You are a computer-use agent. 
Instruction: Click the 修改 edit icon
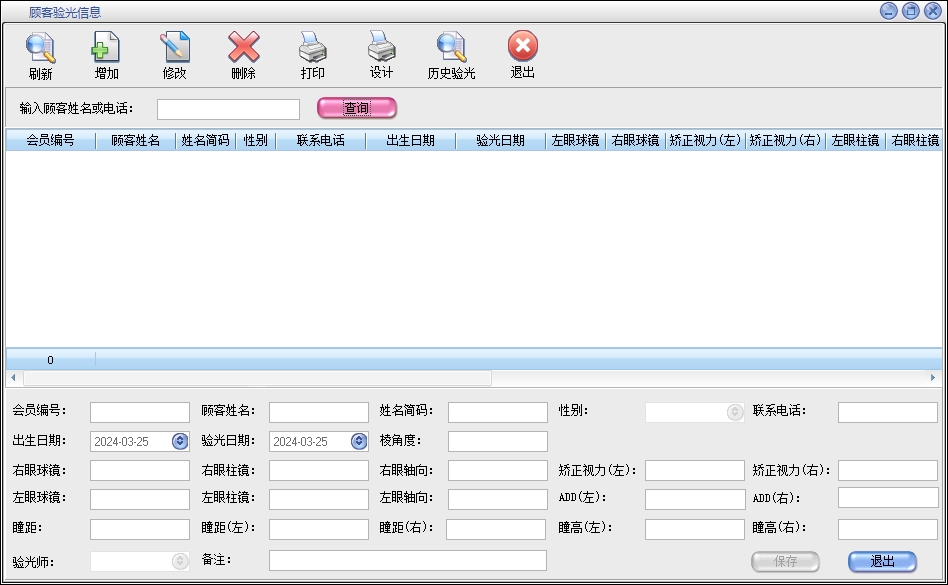pyautogui.click(x=174, y=48)
